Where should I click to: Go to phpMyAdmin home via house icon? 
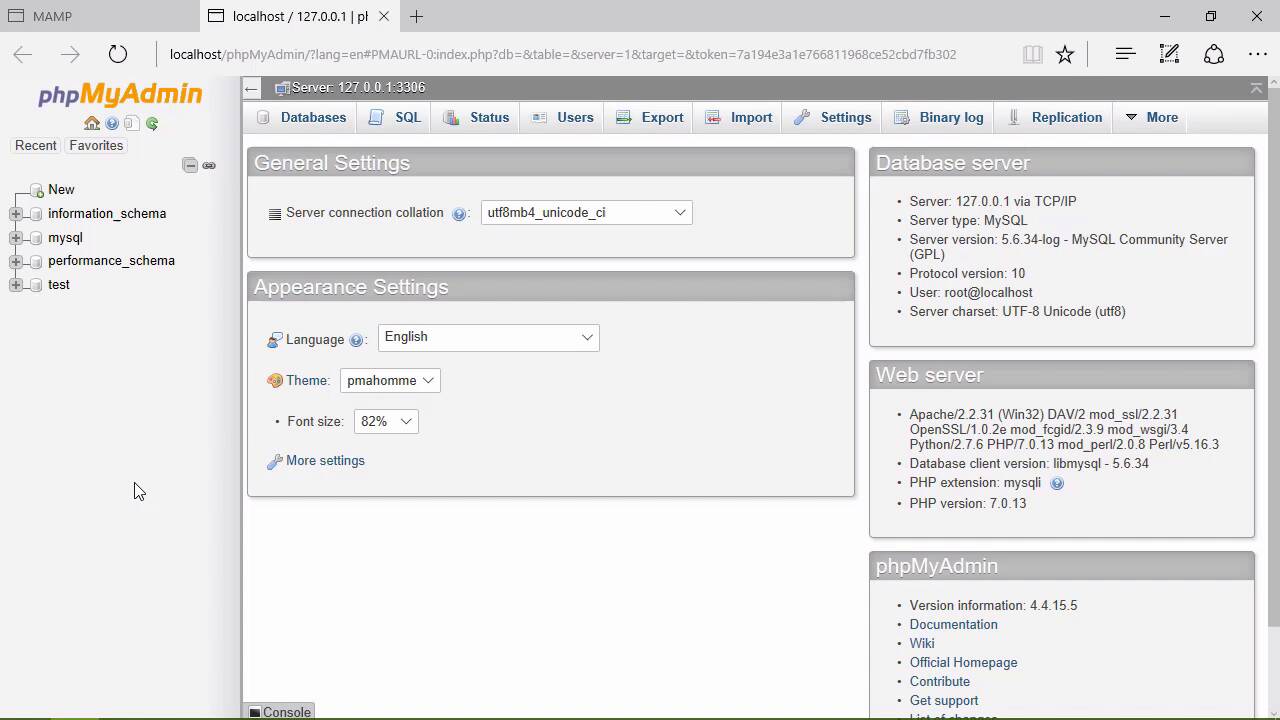coord(92,123)
